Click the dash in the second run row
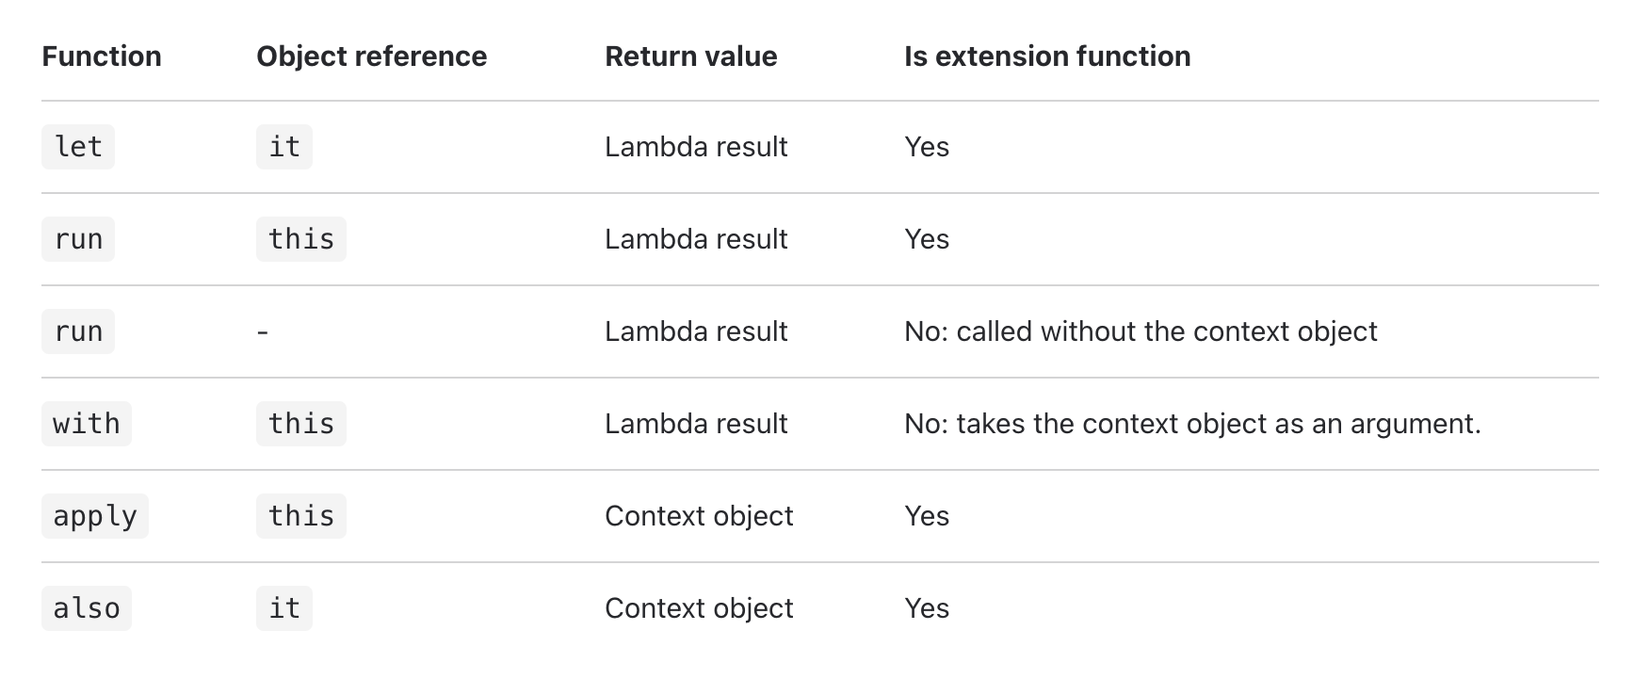This screenshot has height=678, width=1650. [262, 332]
